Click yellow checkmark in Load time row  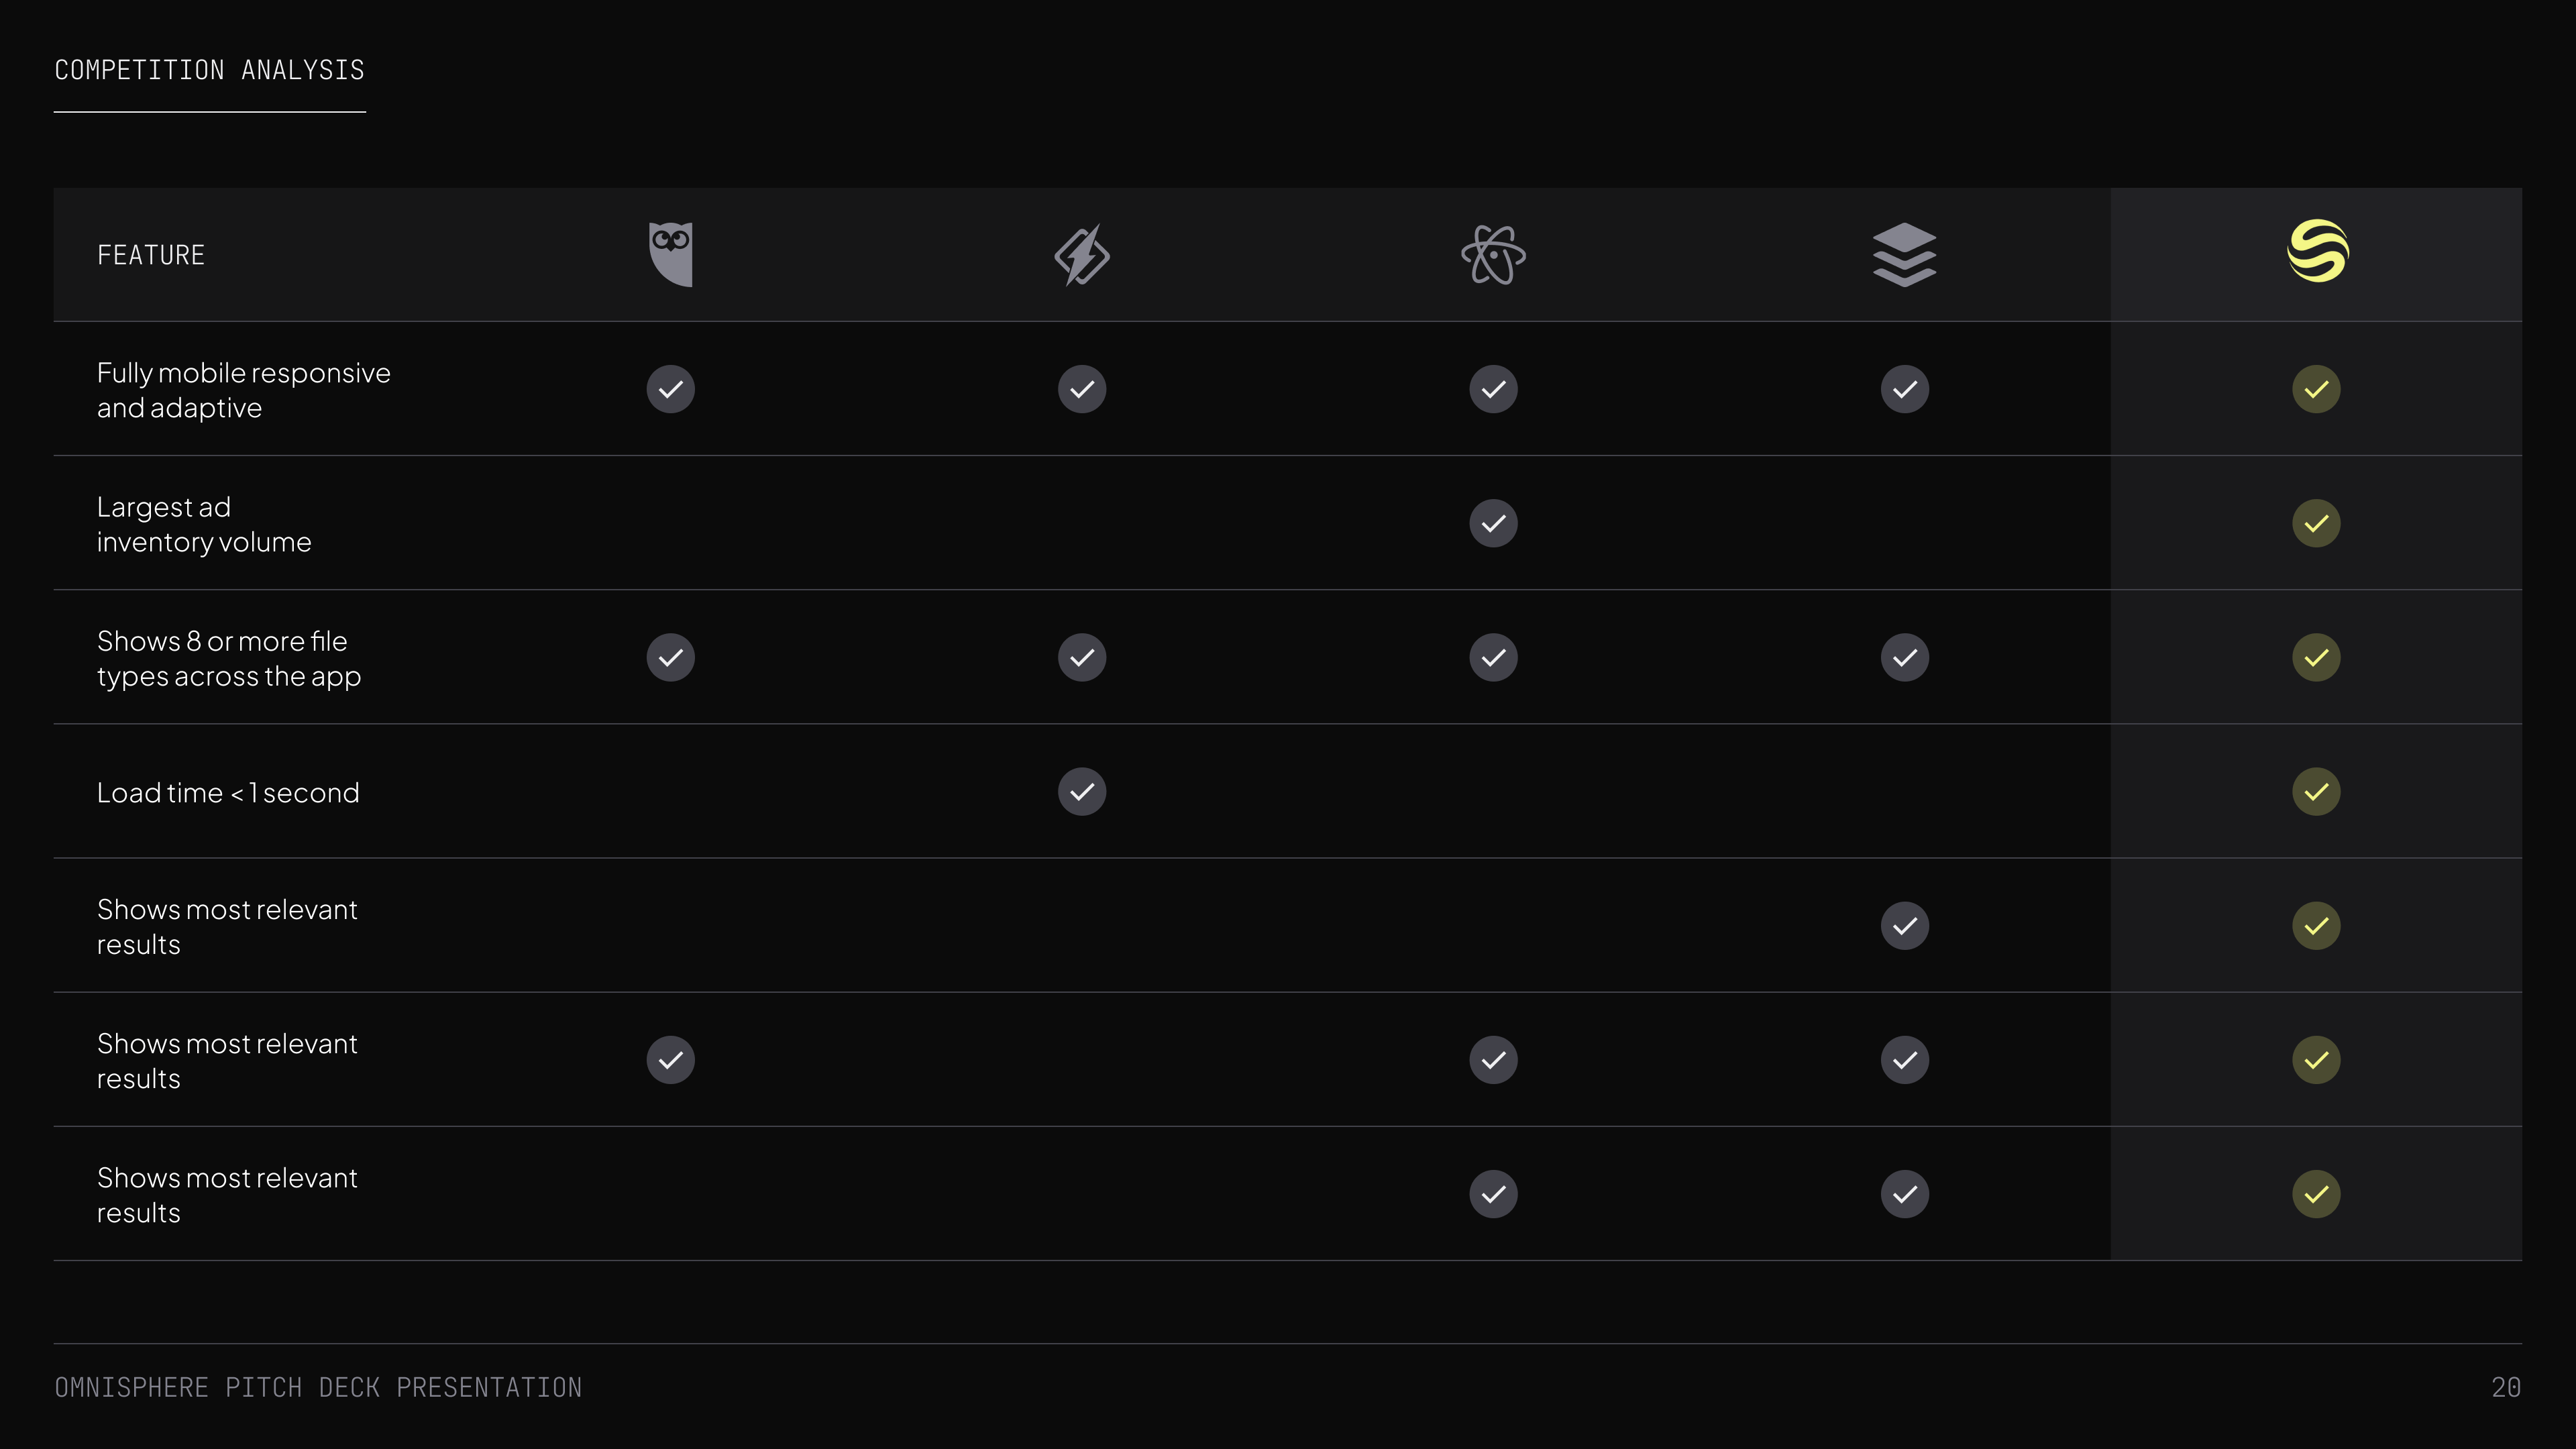point(2316,792)
